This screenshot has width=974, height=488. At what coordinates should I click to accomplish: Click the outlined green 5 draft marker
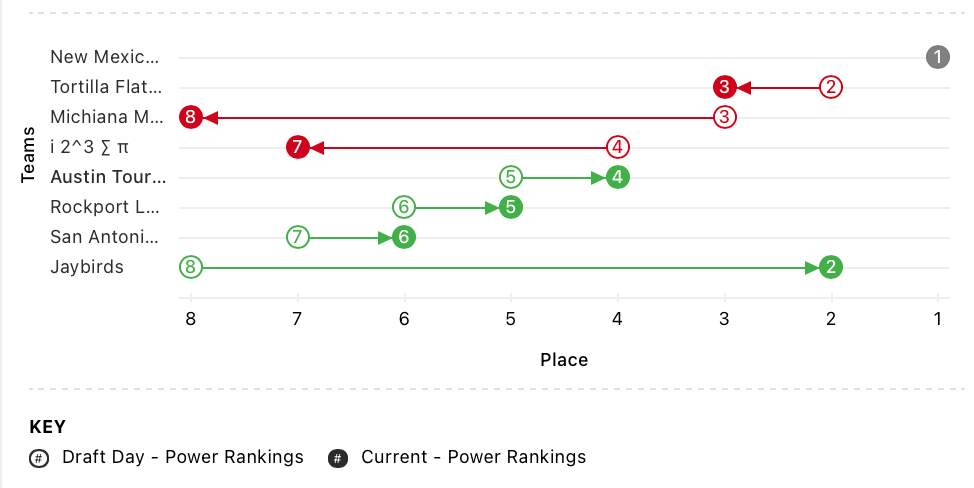(511, 177)
